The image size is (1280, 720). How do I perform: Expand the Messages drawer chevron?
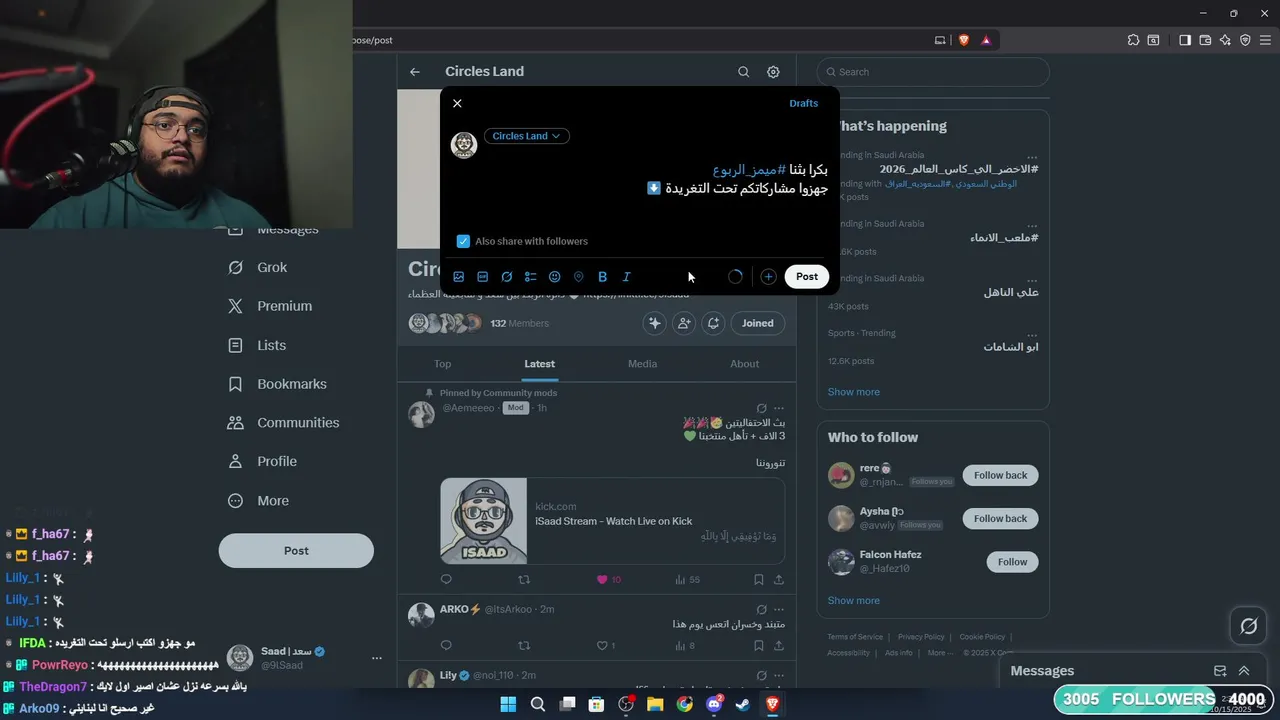tap(1244, 671)
